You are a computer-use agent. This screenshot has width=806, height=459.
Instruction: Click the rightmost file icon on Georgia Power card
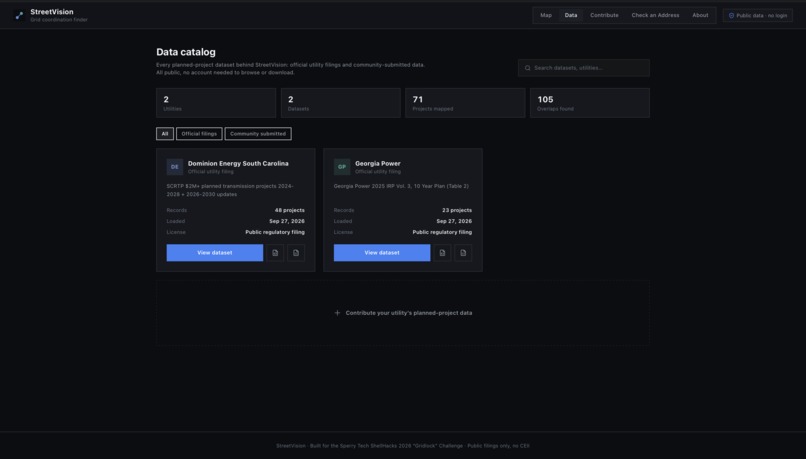click(463, 253)
